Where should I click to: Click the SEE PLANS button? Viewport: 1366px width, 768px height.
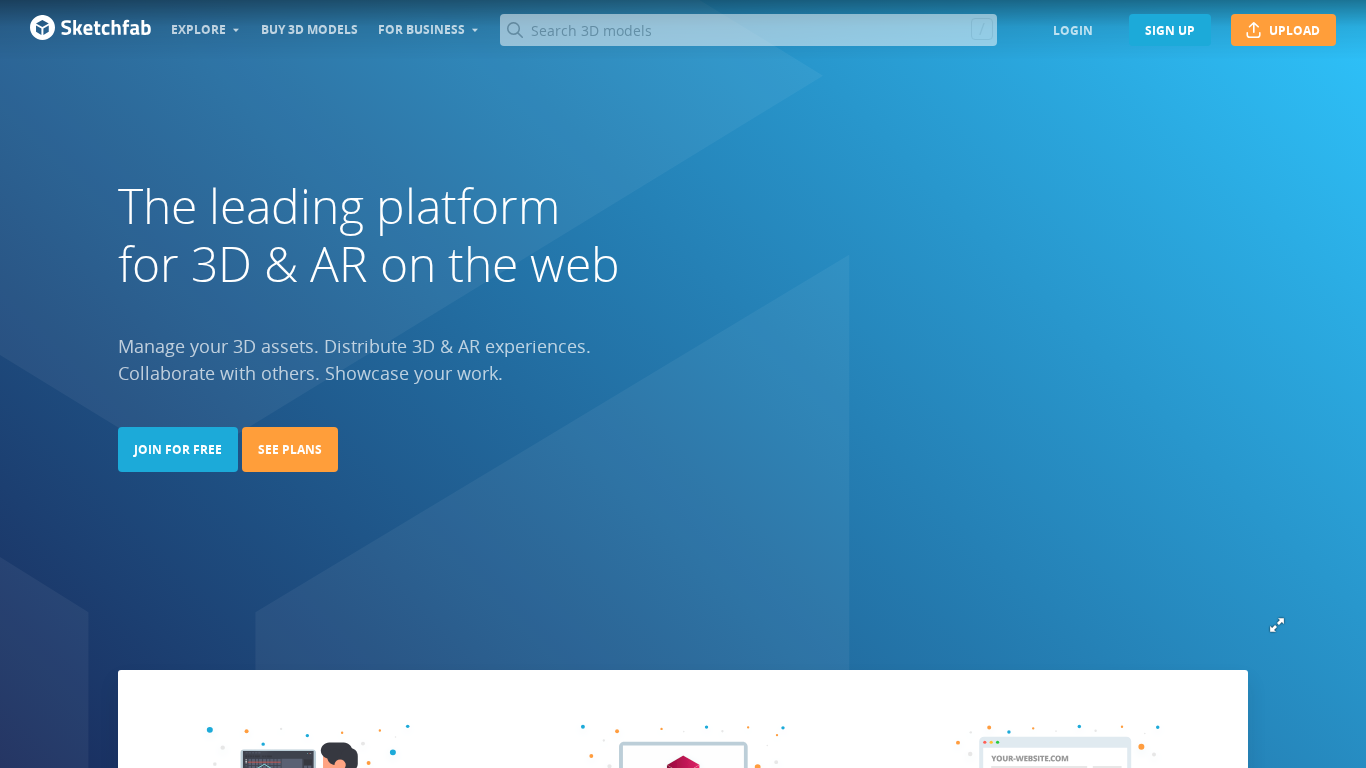tap(290, 449)
